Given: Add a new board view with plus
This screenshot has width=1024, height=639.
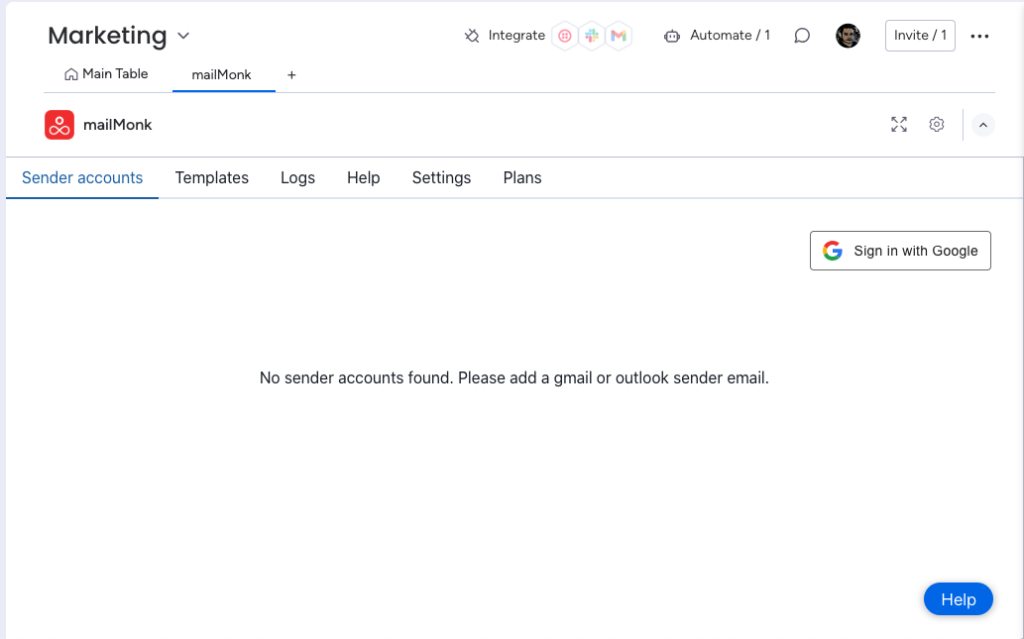Looking at the screenshot, I should tap(291, 75).
